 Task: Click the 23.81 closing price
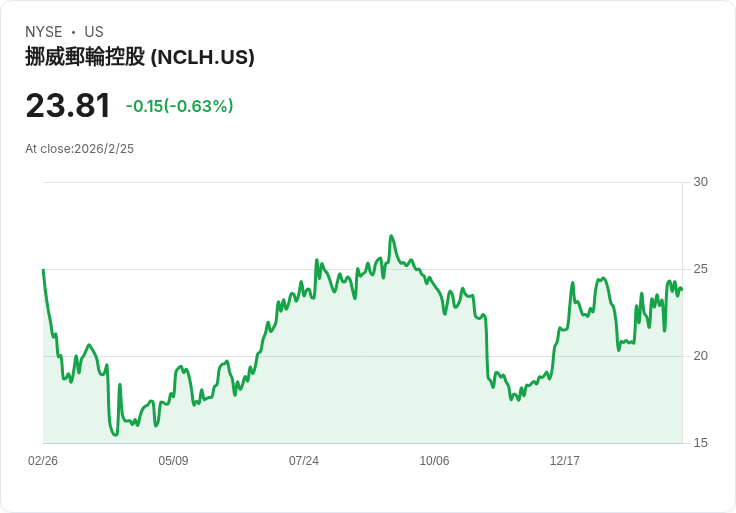pyautogui.click(x=68, y=106)
